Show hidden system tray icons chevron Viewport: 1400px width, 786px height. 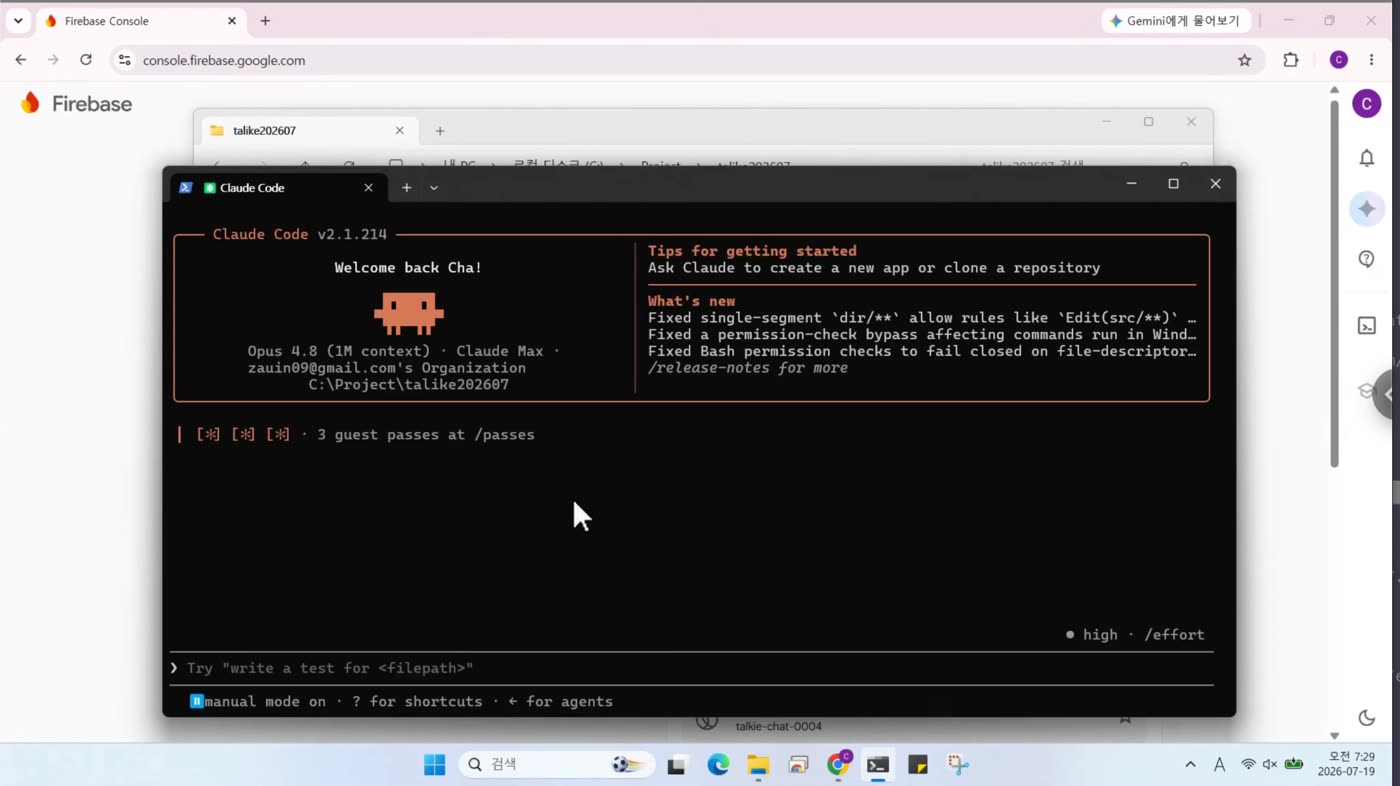1190,765
